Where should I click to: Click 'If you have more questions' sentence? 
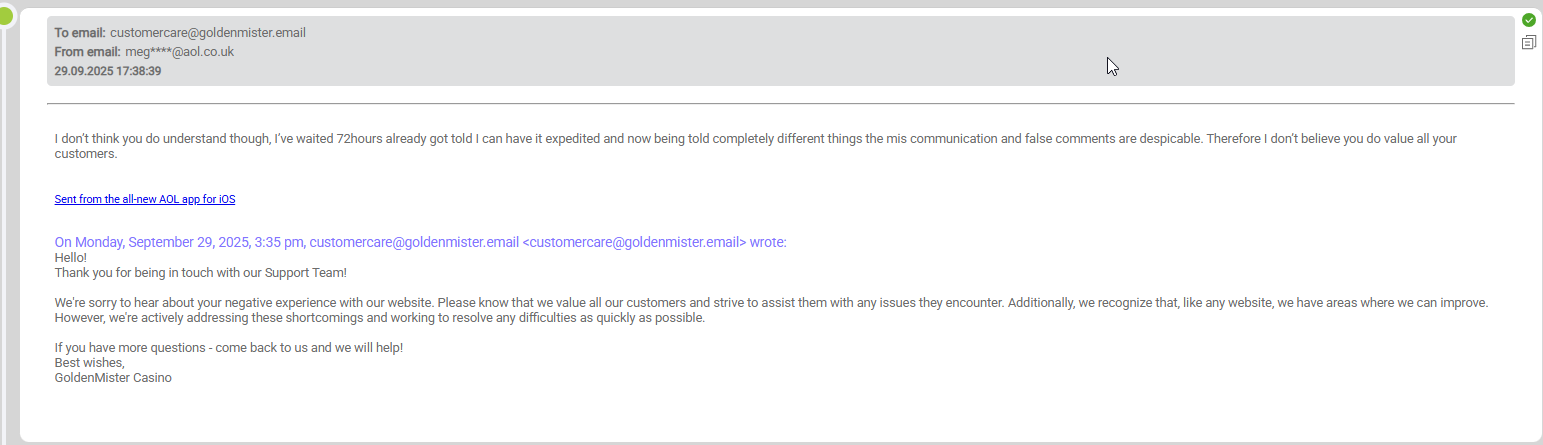pyautogui.click(x=228, y=347)
